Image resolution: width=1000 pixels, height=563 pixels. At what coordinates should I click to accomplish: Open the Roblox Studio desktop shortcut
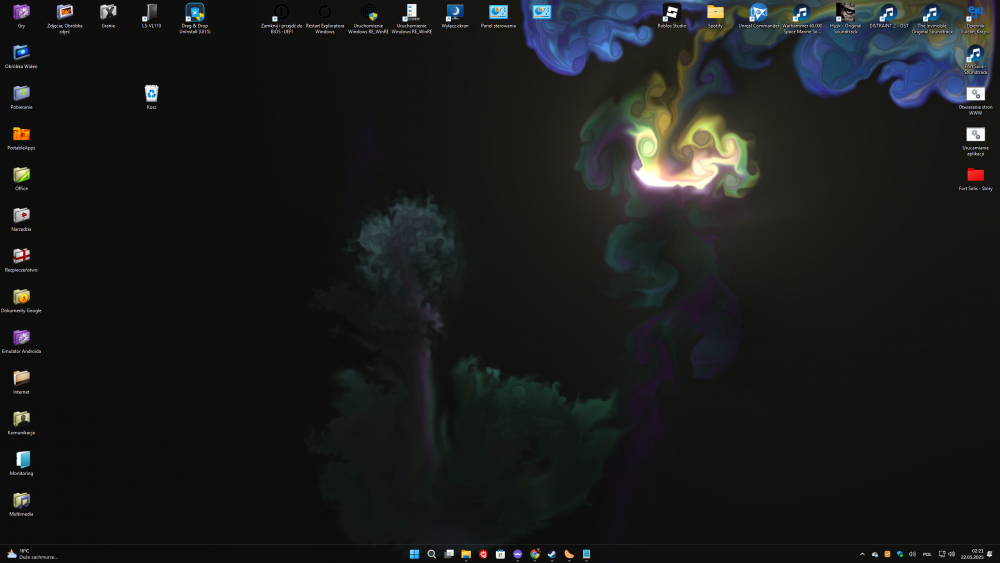click(x=671, y=13)
